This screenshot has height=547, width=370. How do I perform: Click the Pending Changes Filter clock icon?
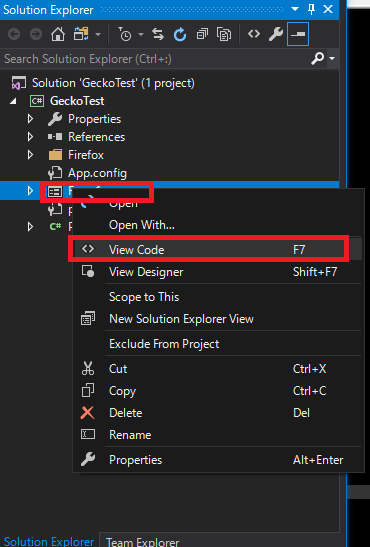[124, 34]
